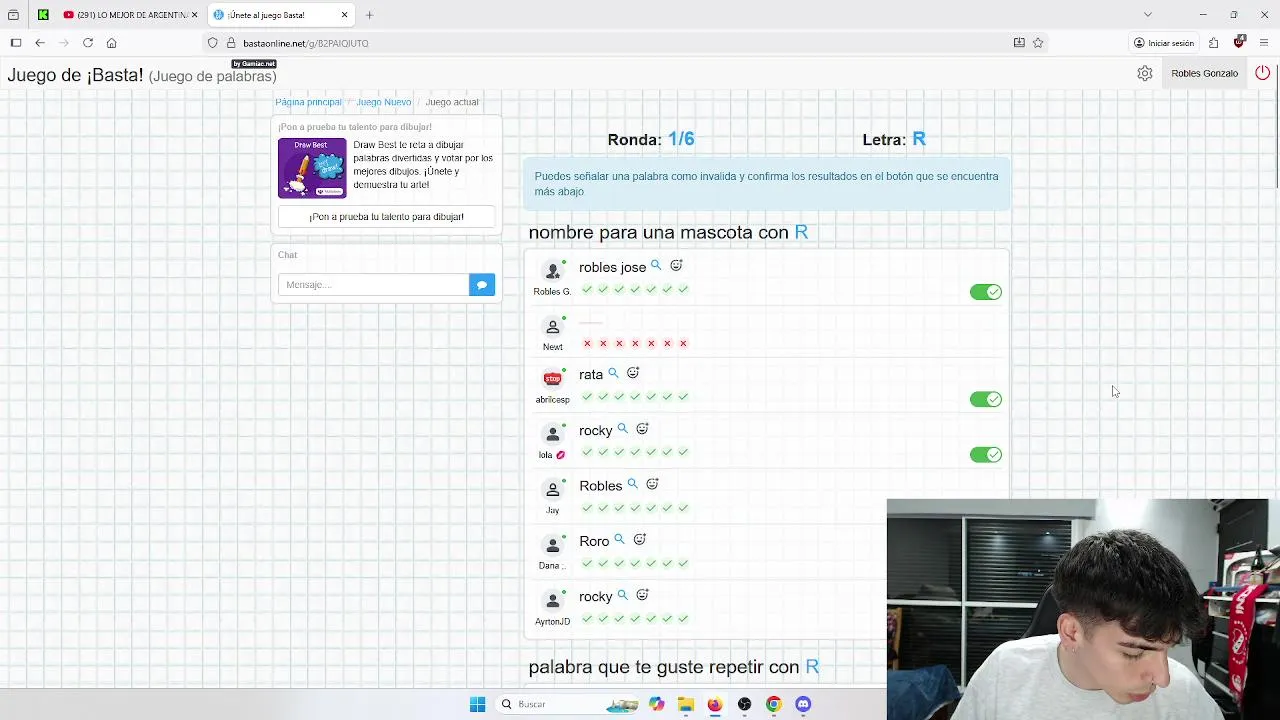This screenshot has height=720, width=1280.
Task: Click 'palabra que te guste repetir con R' heading
Action: coord(673,667)
